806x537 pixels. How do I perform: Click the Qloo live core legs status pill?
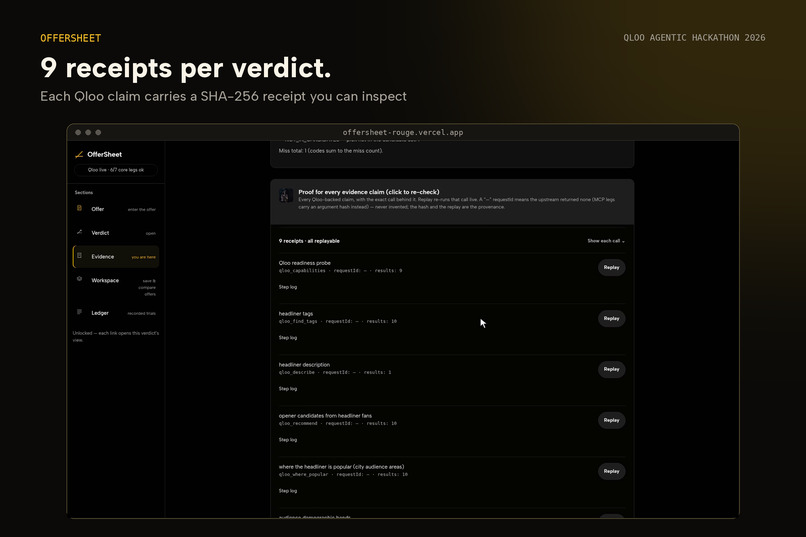point(116,170)
